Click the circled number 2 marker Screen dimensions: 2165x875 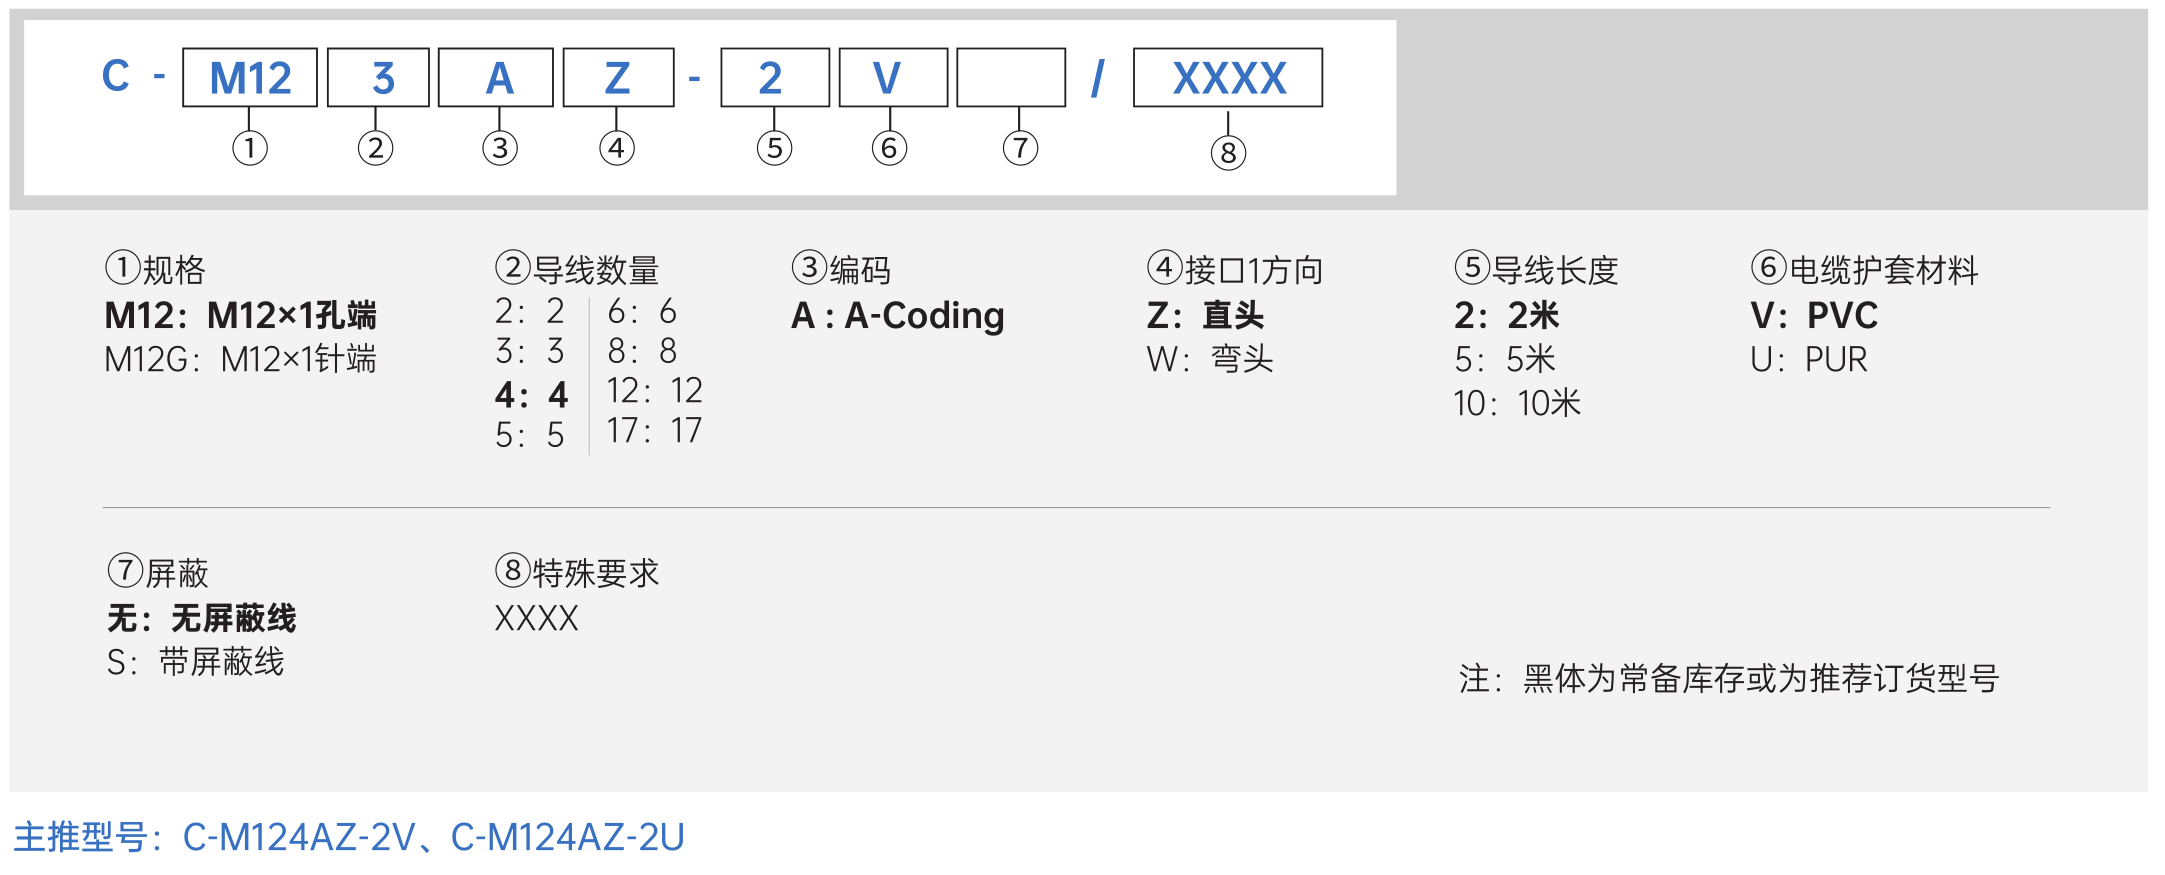pyautogui.click(x=375, y=148)
